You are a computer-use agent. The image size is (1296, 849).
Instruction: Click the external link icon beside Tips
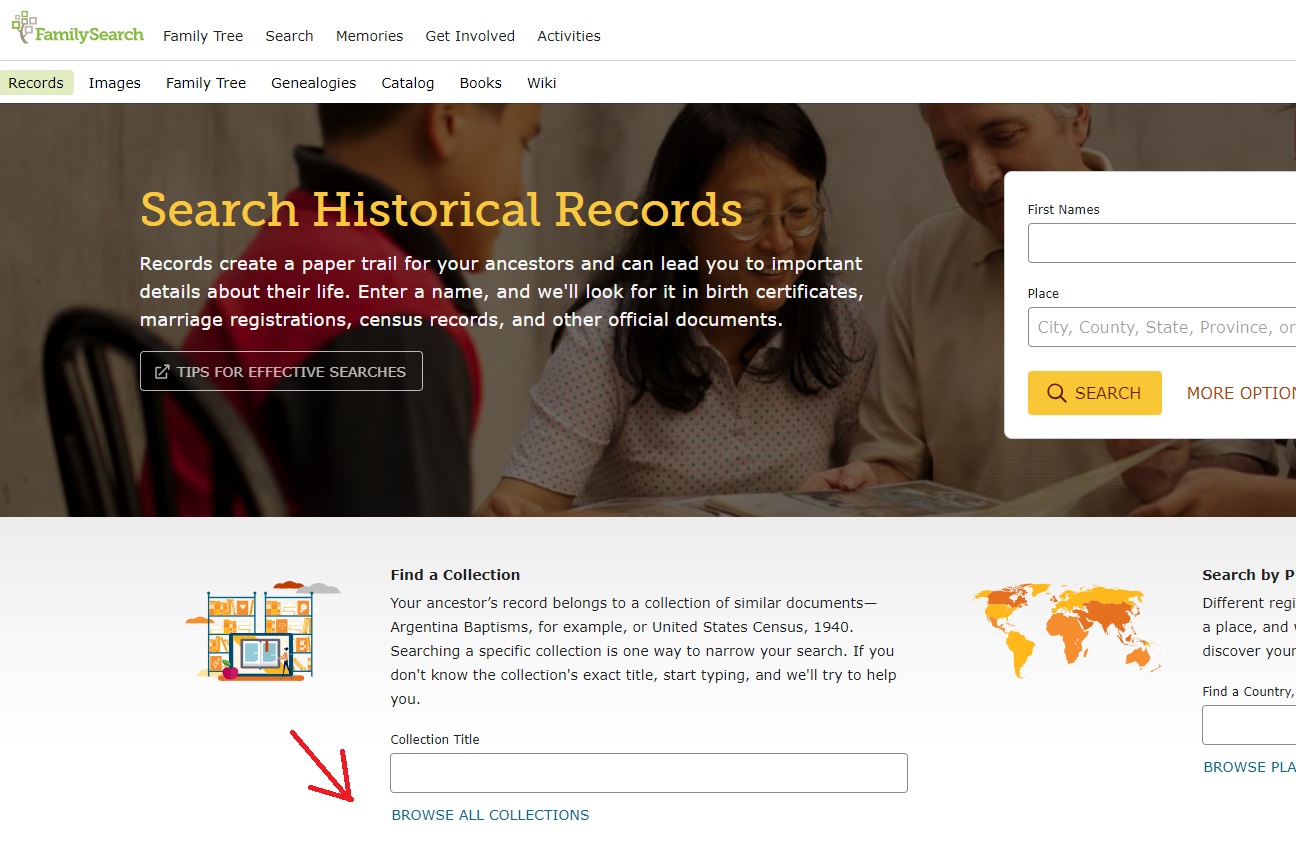coord(162,372)
